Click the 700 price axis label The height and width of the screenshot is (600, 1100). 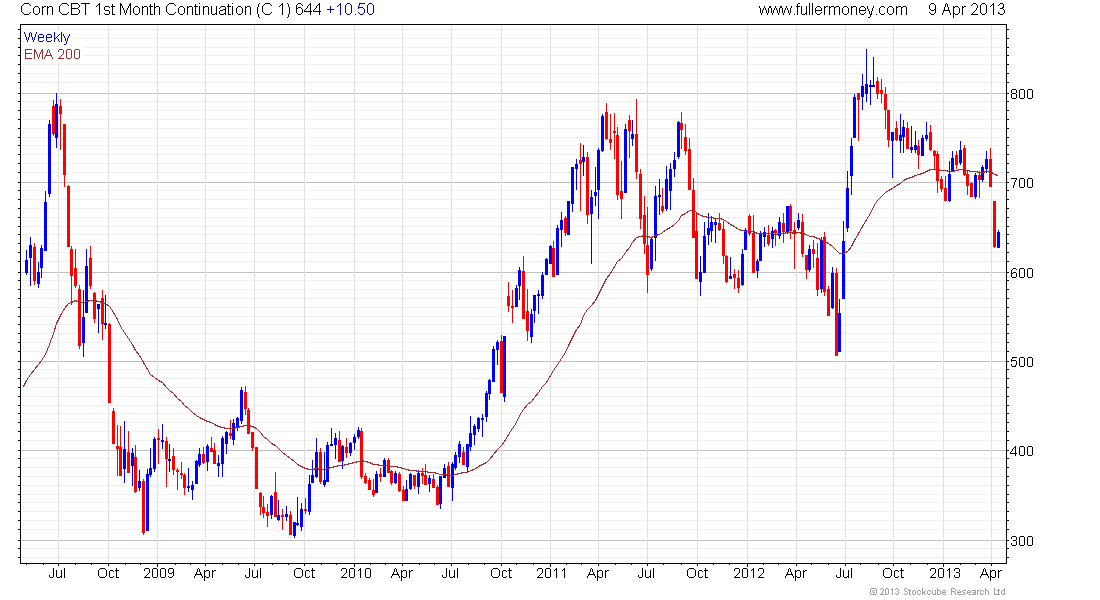[x=1021, y=183]
